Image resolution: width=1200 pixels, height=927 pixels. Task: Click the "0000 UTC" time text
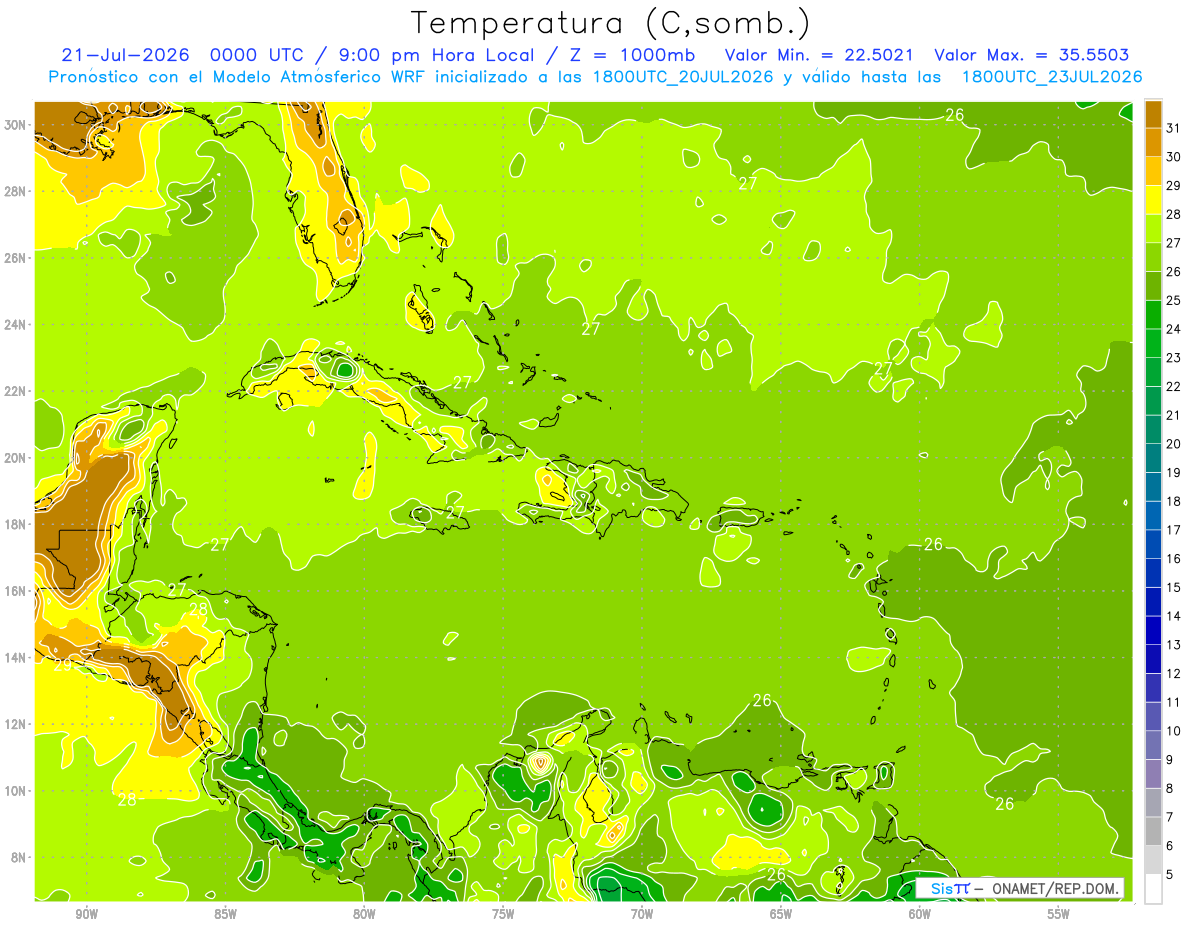tap(258, 55)
